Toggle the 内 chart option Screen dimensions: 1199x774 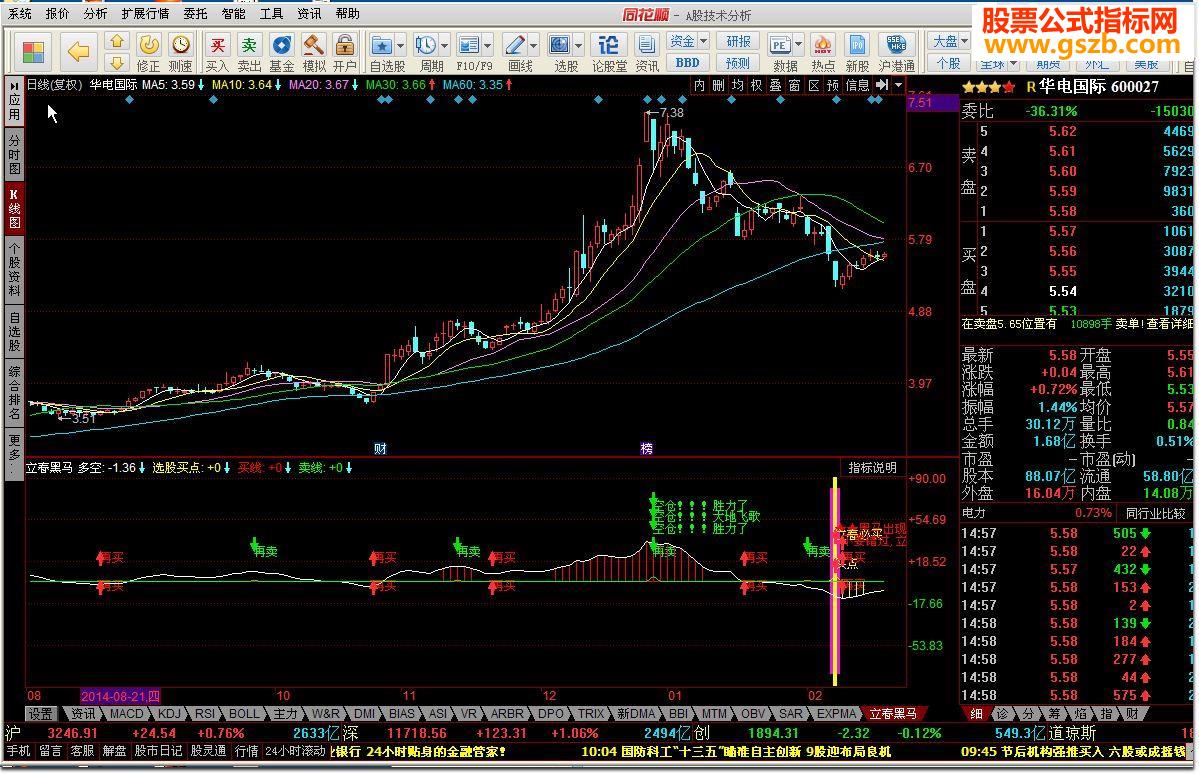click(699, 85)
